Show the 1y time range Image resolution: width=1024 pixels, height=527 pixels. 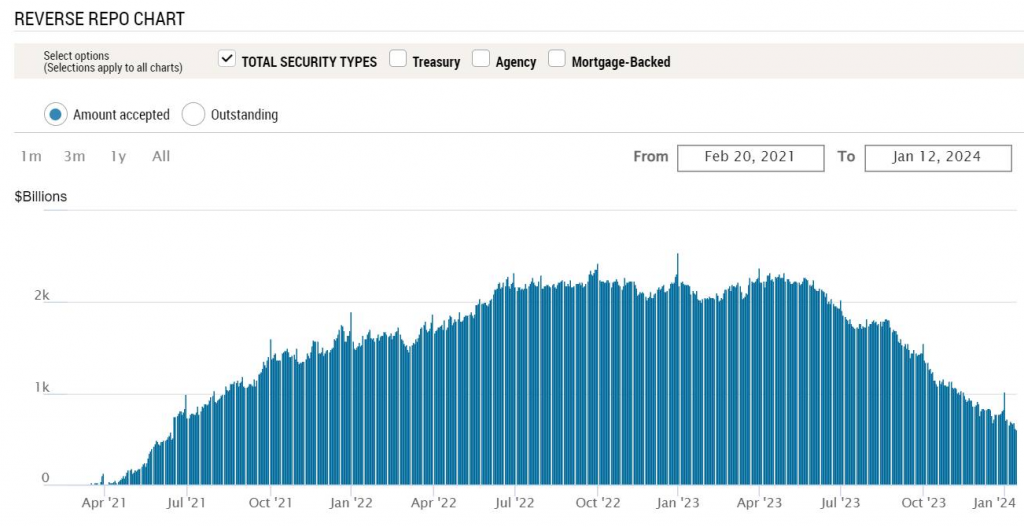click(x=118, y=156)
